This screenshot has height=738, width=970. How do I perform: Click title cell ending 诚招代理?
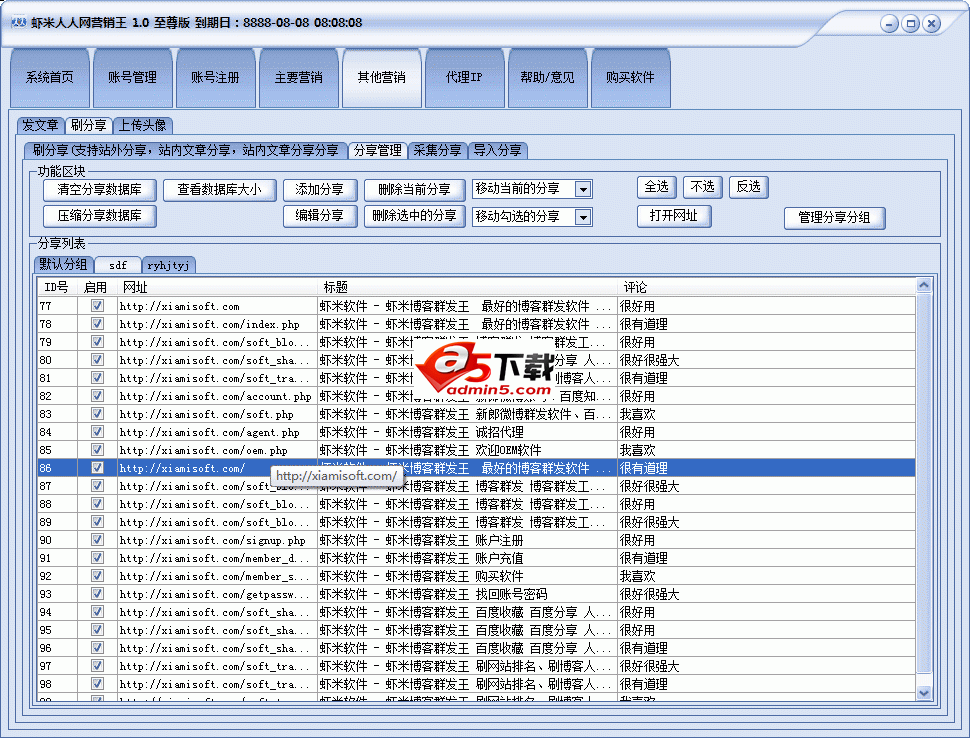(x=467, y=432)
